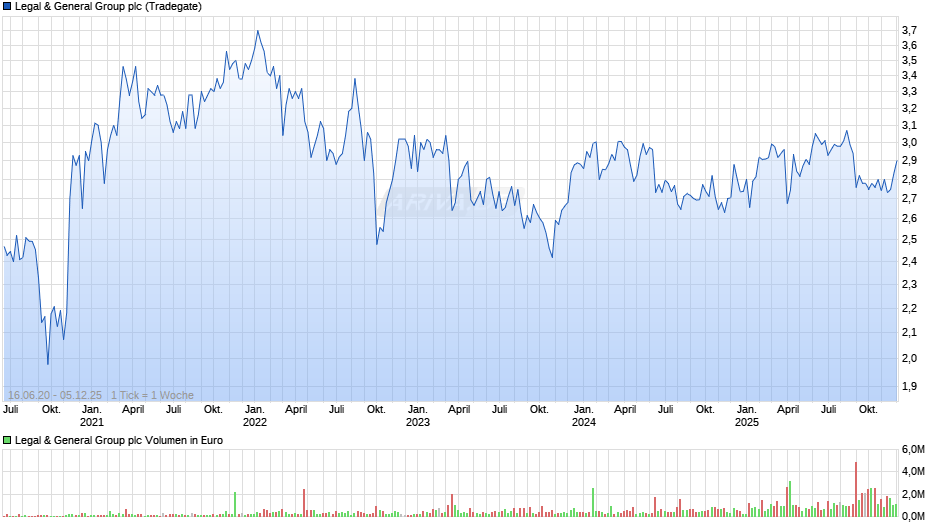940x526 pixels.
Task: Click the 2,0M volume axis value
Action: (x=913, y=494)
